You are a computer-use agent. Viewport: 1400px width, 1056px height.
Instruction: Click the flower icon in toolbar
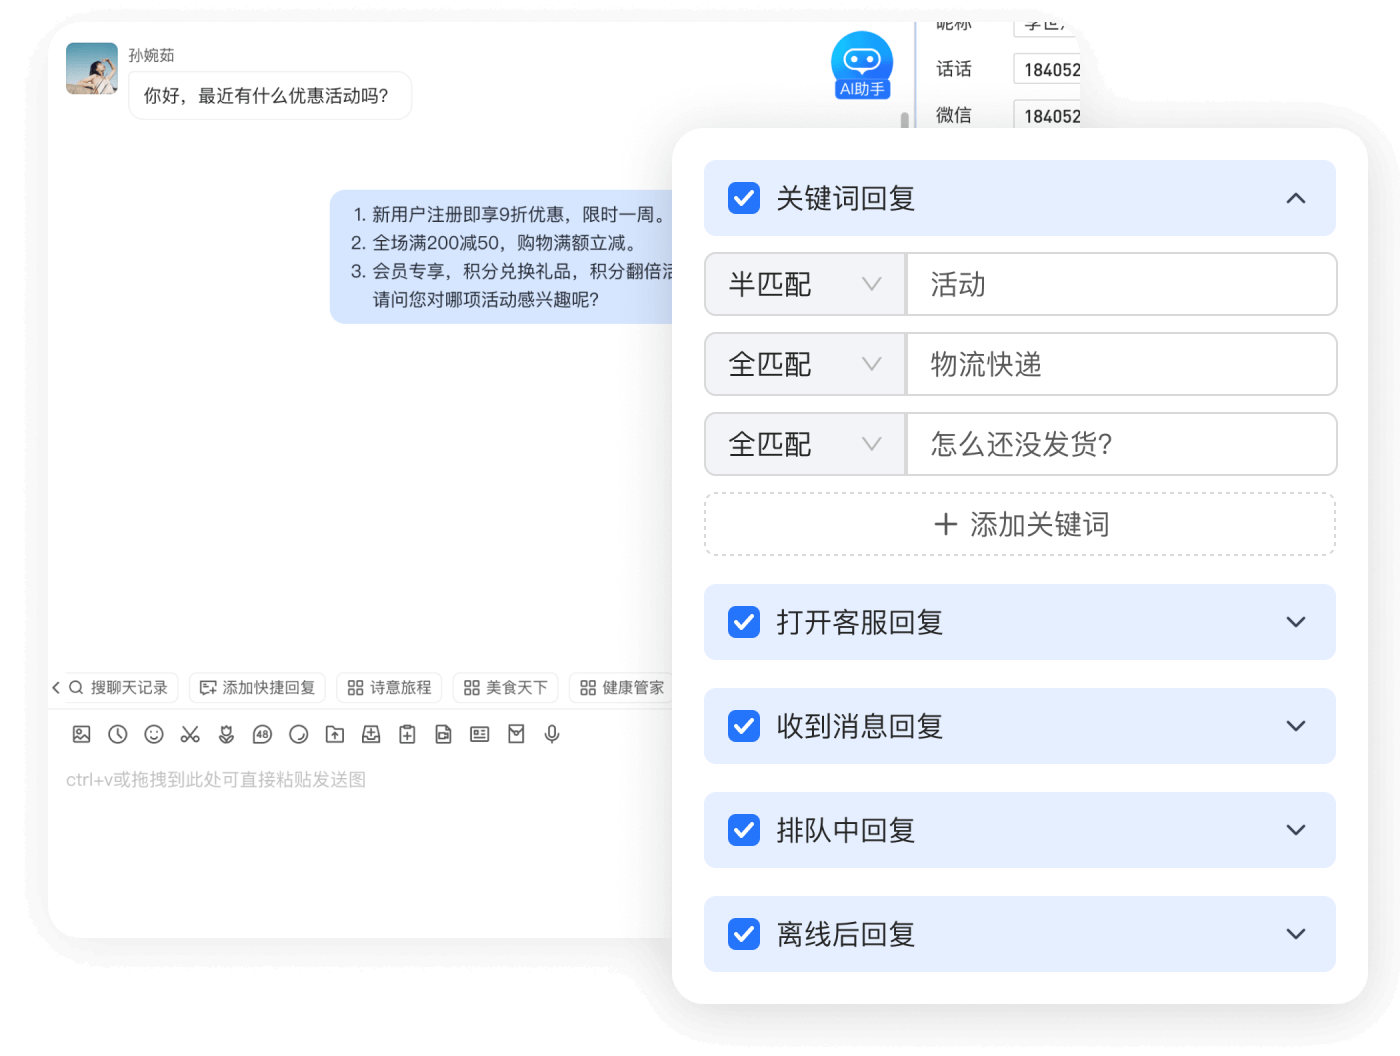[227, 735]
